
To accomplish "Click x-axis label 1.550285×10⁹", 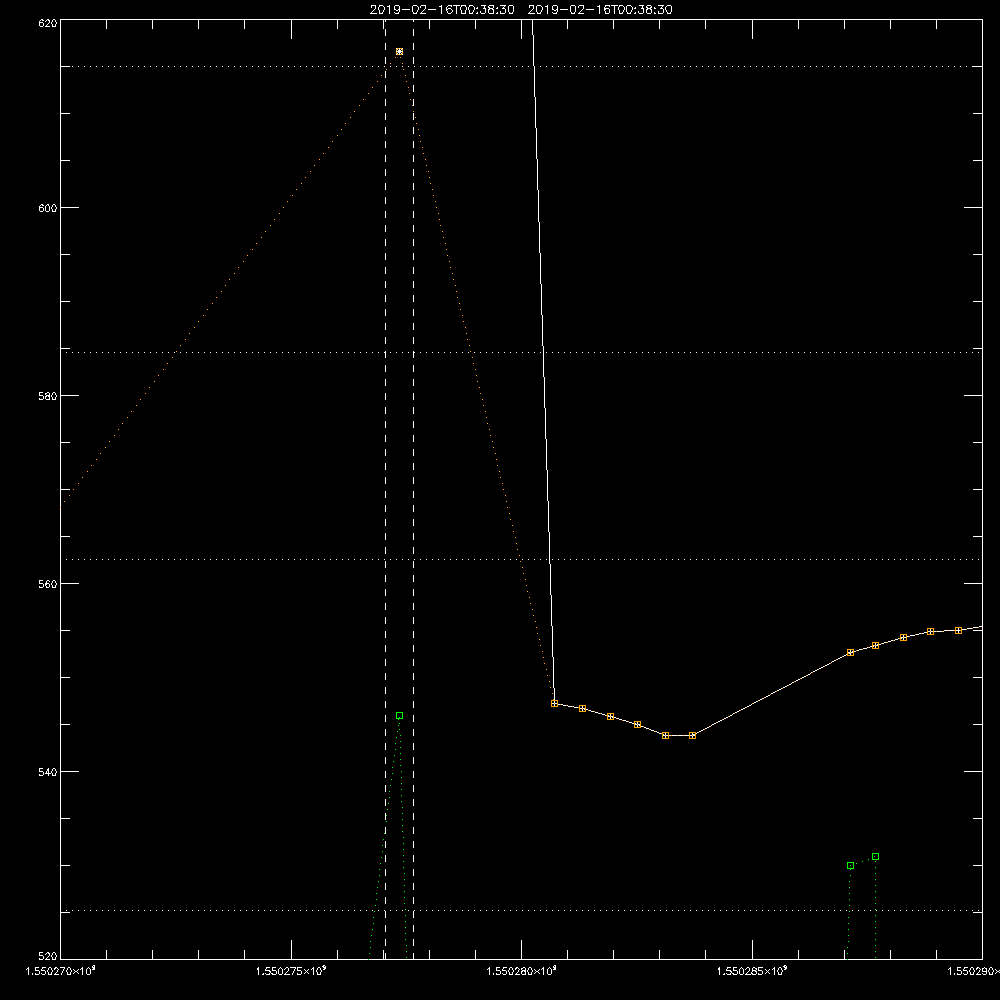I will pyautogui.click(x=753, y=971).
